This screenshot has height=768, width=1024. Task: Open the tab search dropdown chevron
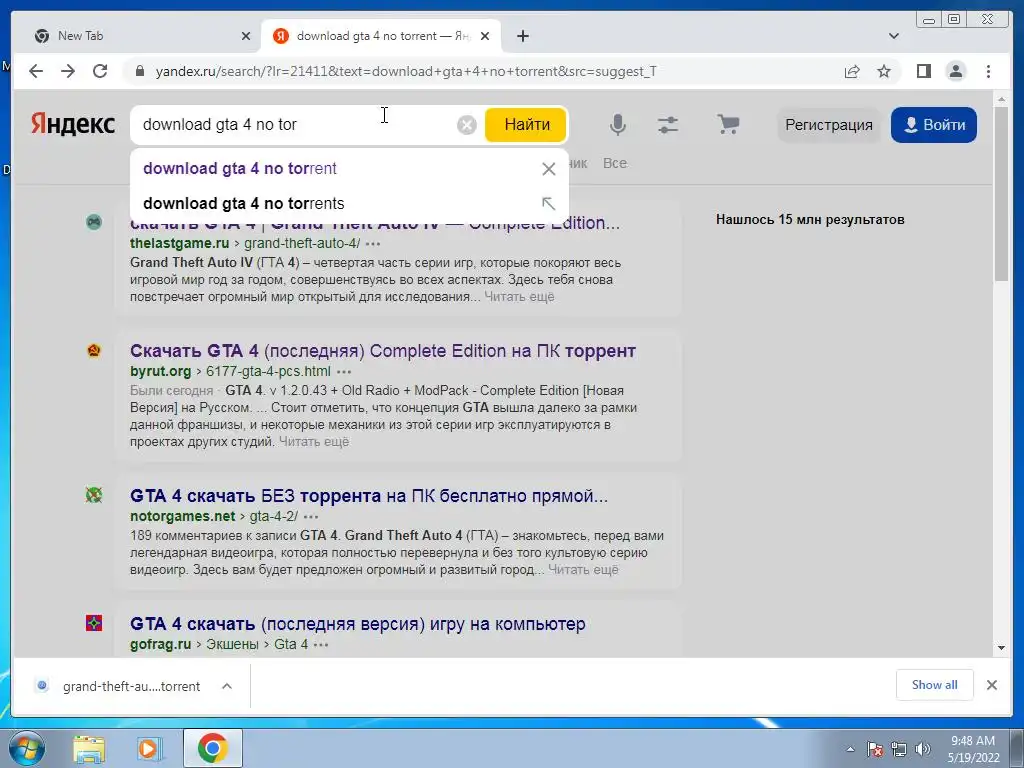pyautogui.click(x=893, y=36)
